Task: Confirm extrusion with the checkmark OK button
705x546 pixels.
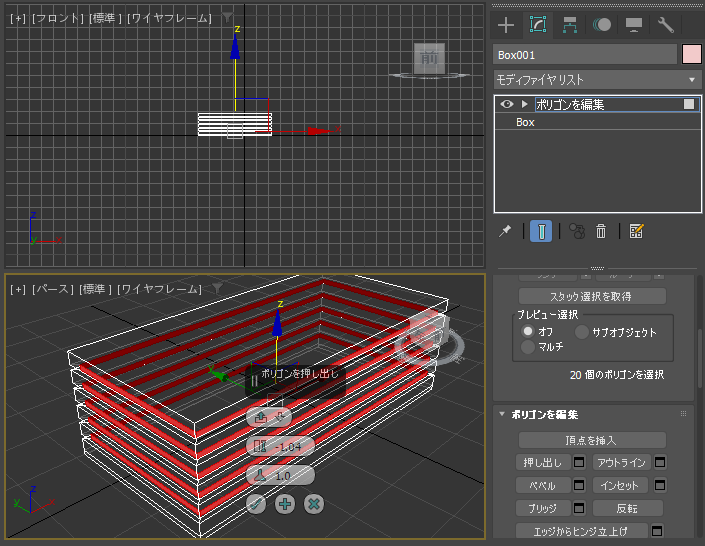Action: (x=256, y=504)
